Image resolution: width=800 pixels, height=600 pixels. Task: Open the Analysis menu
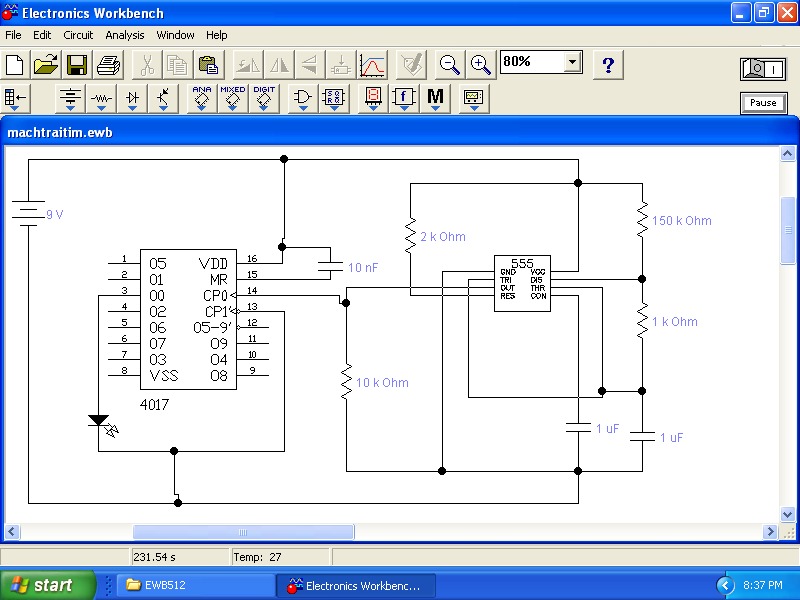(x=125, y=35)
